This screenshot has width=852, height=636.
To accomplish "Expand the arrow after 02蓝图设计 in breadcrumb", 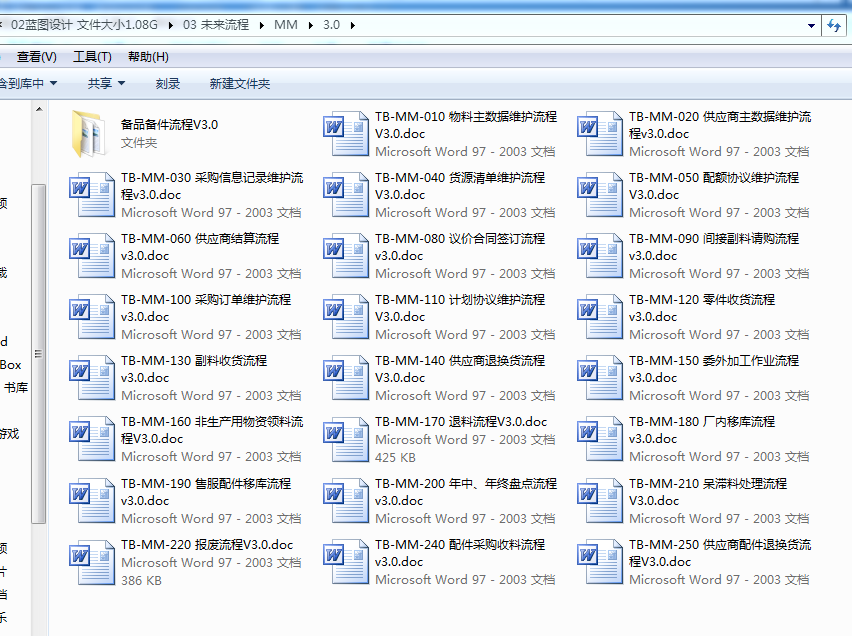I will coord(171,25).
